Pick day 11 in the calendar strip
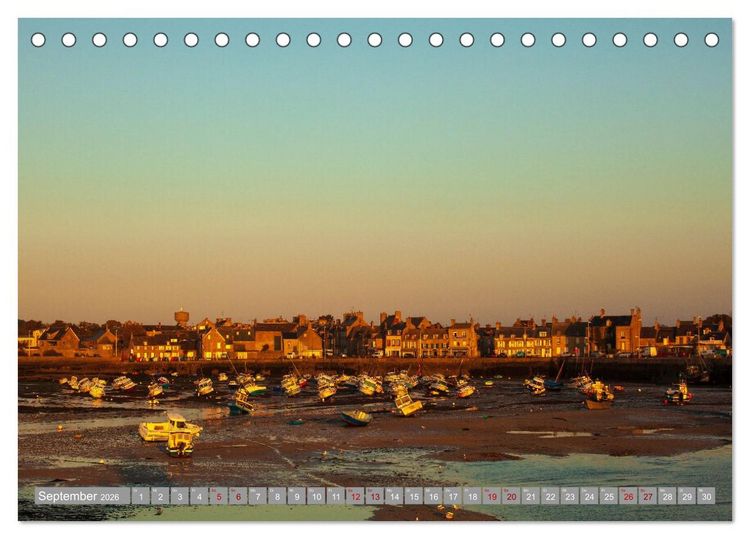The image size is (750, 539). pyautogui.click(x=336, y=496)
